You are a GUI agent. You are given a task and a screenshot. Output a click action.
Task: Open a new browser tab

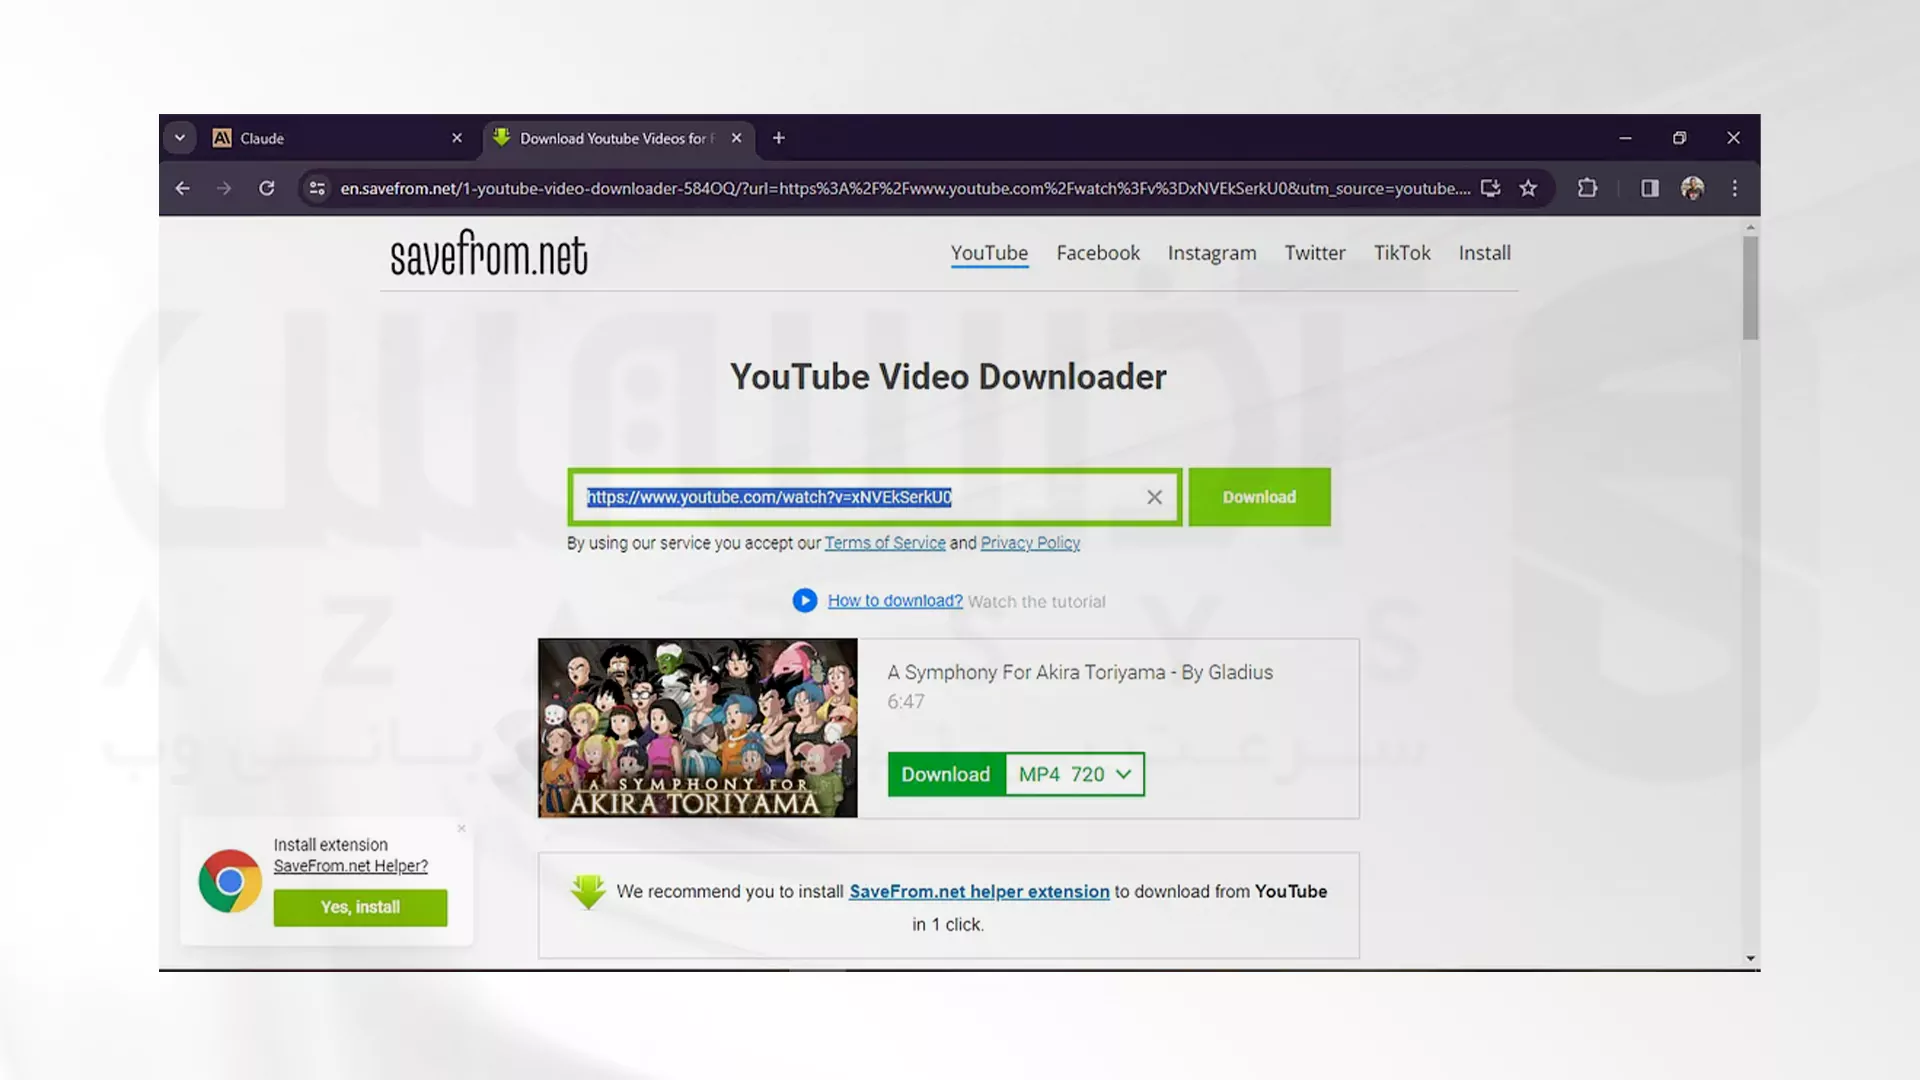click(779, 138)
